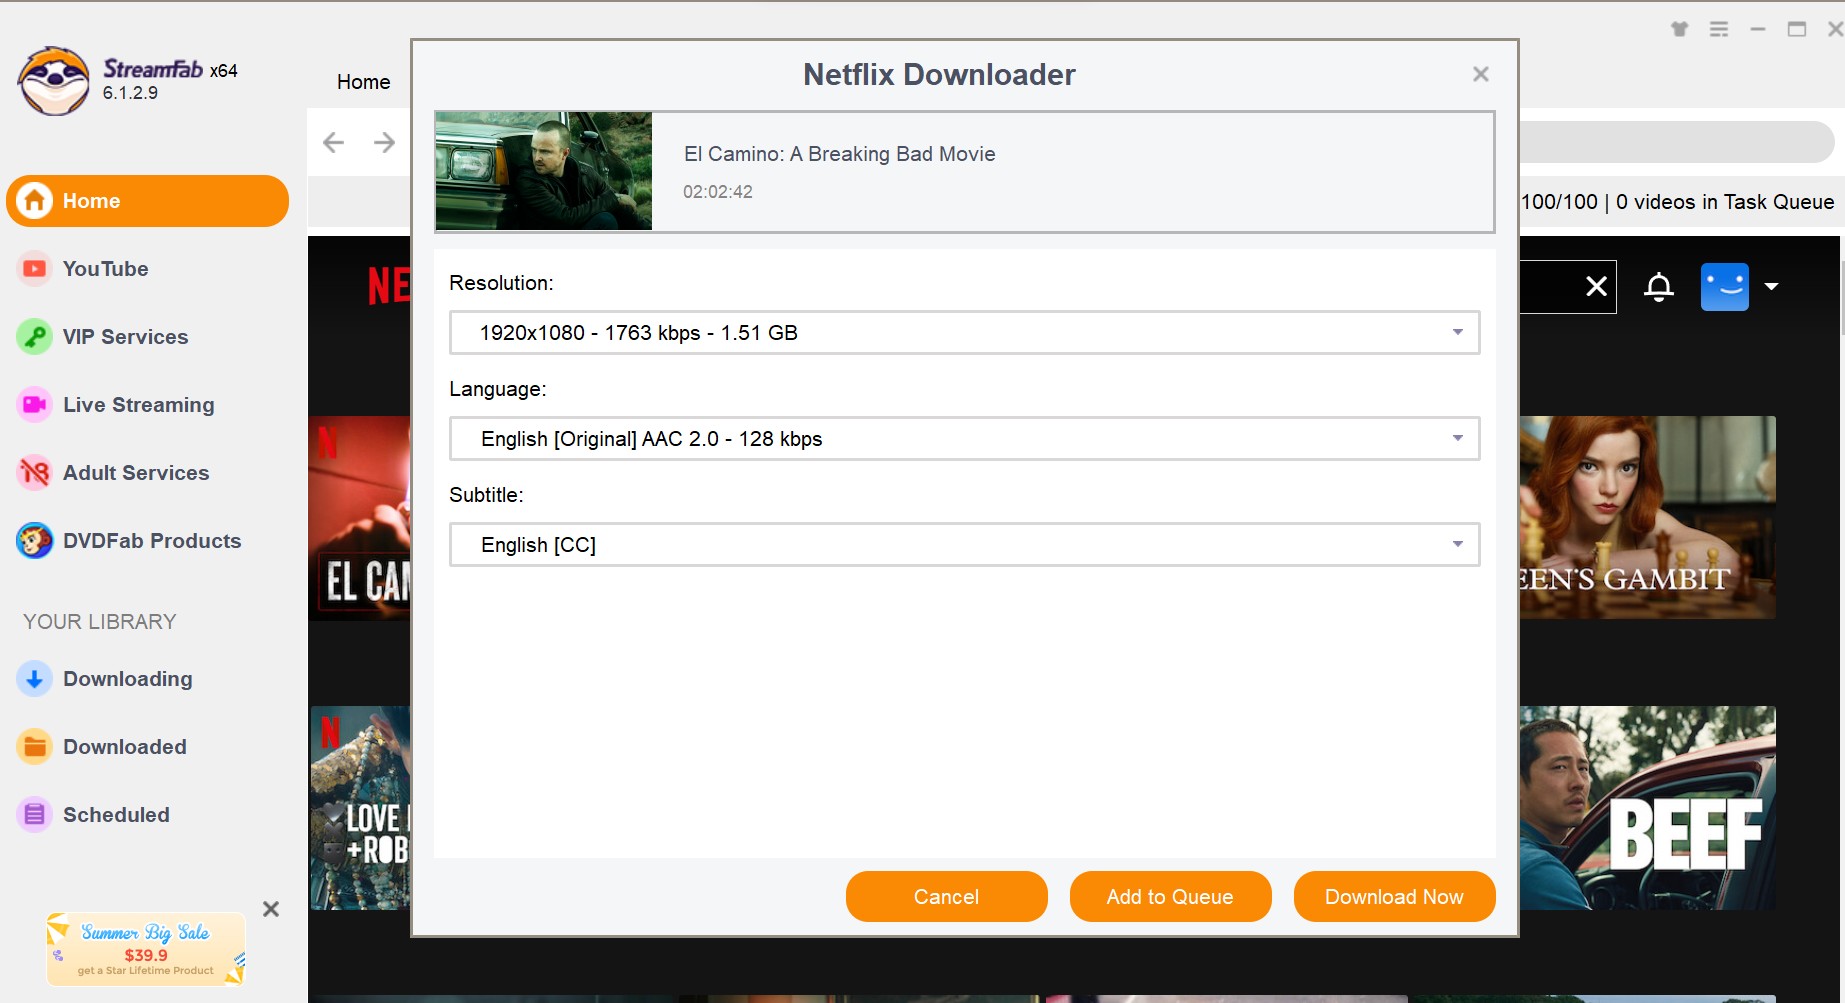Go back with the left arrow
The image size is (1845, 1003).
tap(334, 143)
